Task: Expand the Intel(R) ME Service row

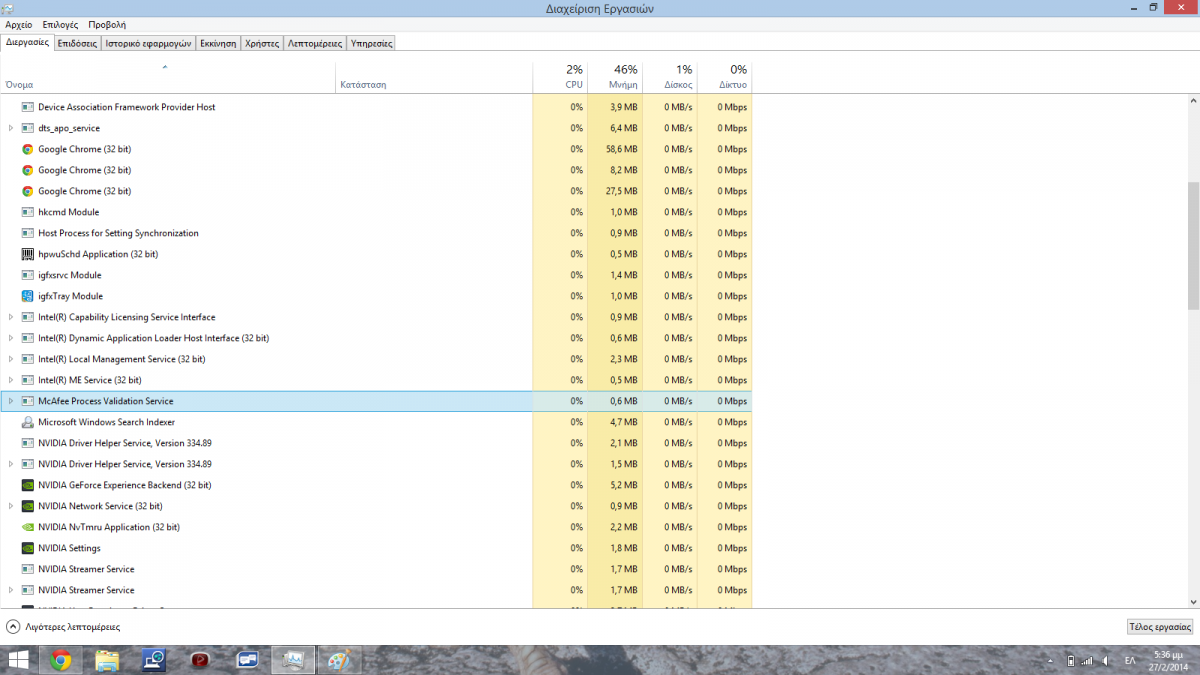Action: pyautogui.click(x=10, y=380)
